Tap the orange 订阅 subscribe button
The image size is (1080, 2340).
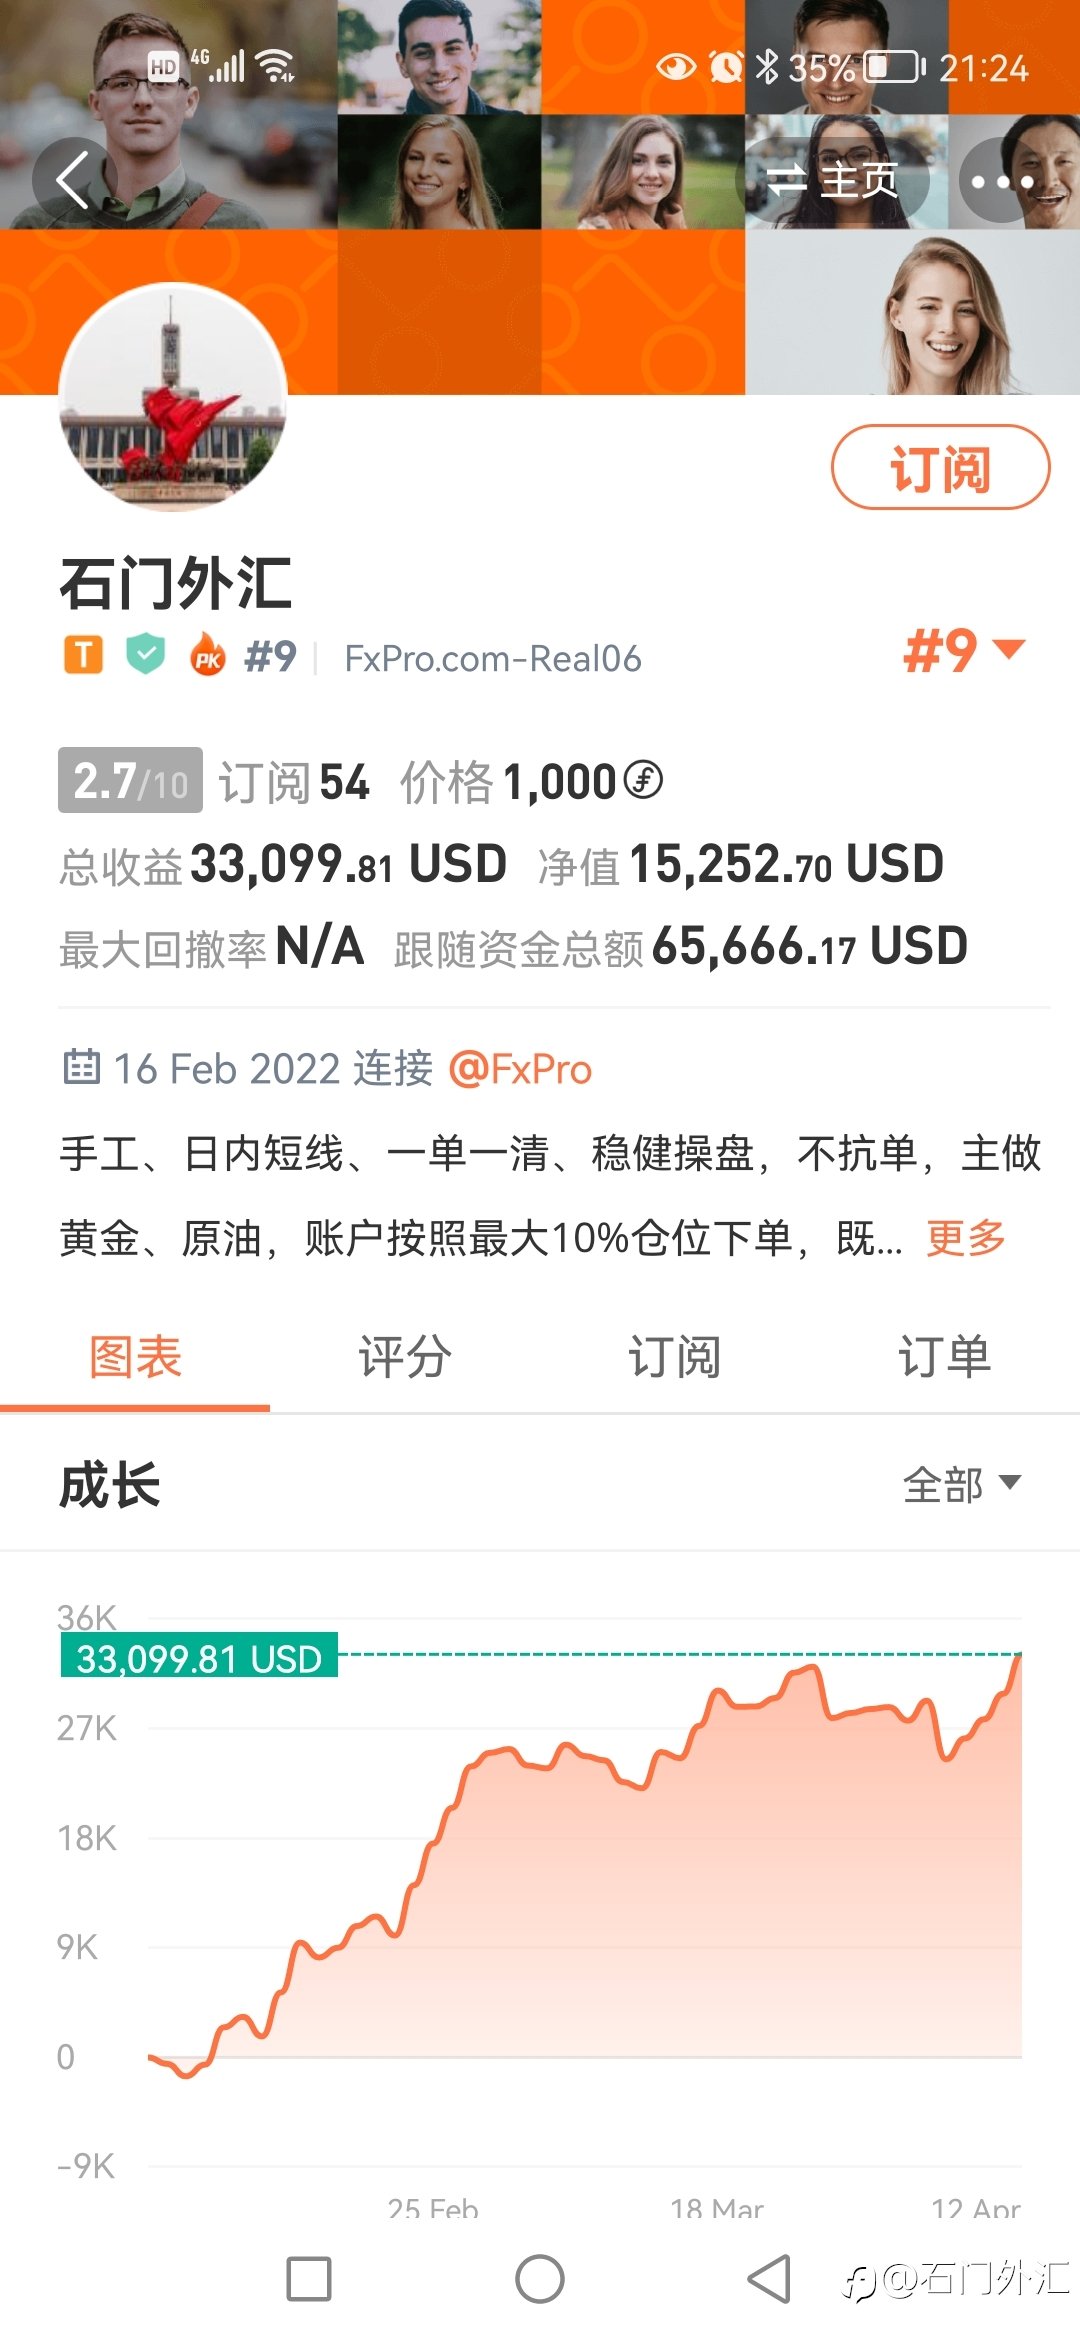pos(941,467)
